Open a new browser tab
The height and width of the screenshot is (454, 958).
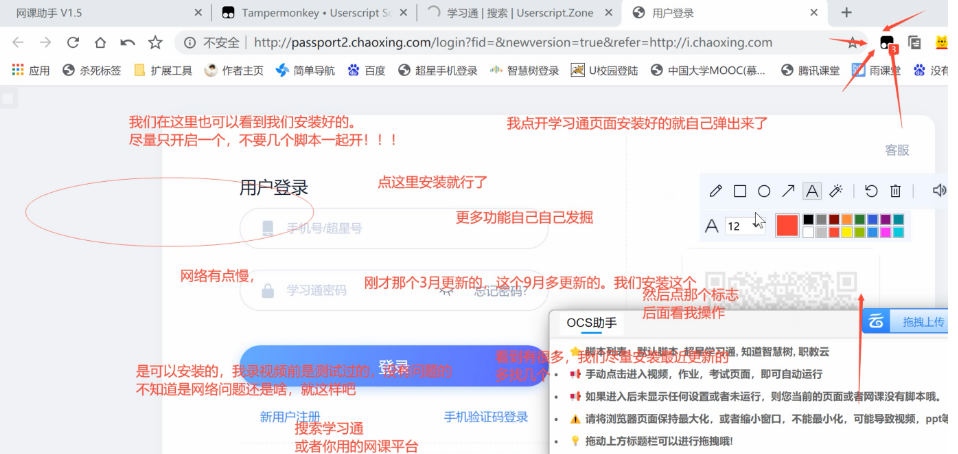pos(846,12)
